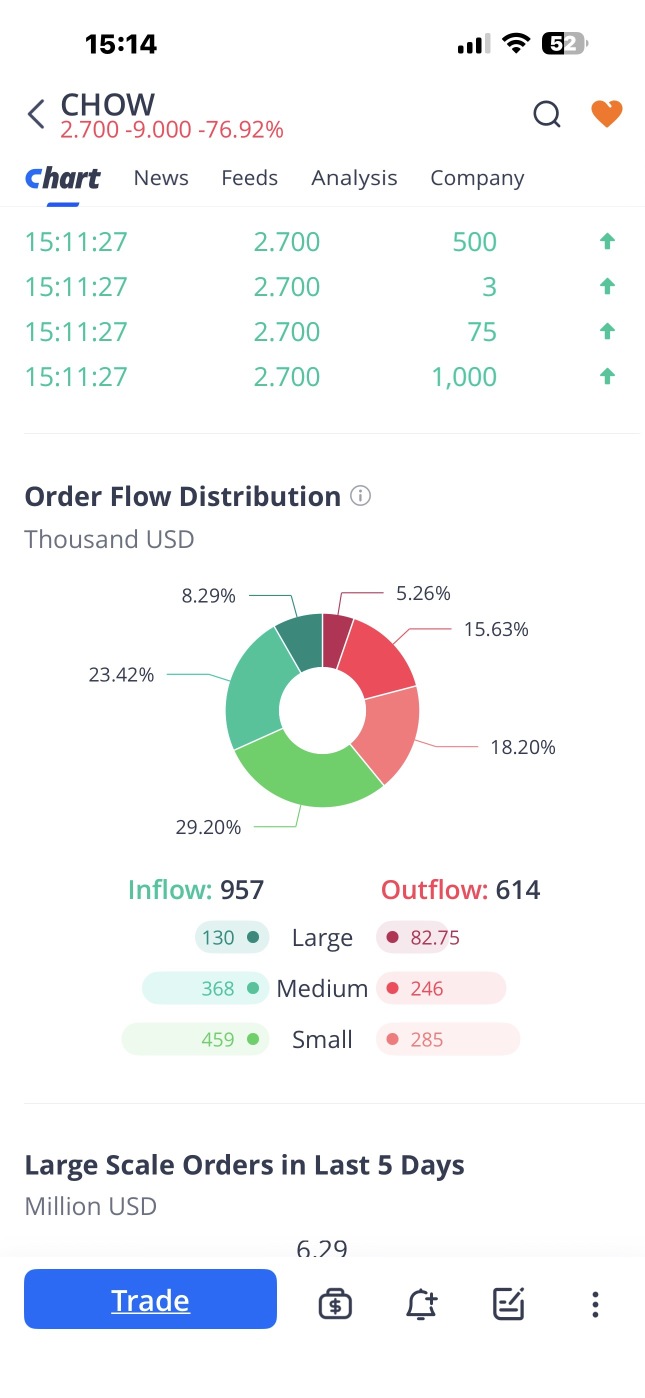Tap the Medium outflow 246 legend pill
The width and height of the screenshot is (645, 1398).
coord(441,989)
